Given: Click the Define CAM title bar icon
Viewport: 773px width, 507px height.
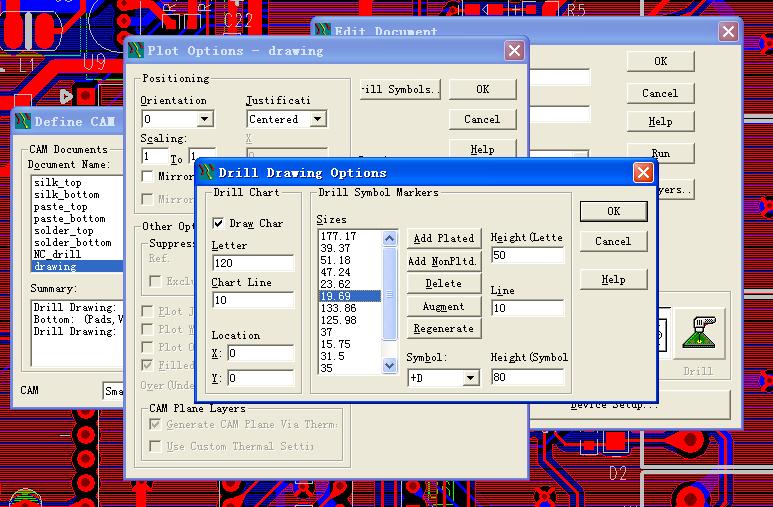Looking at the screenshot, I should [x=23, y=122].
